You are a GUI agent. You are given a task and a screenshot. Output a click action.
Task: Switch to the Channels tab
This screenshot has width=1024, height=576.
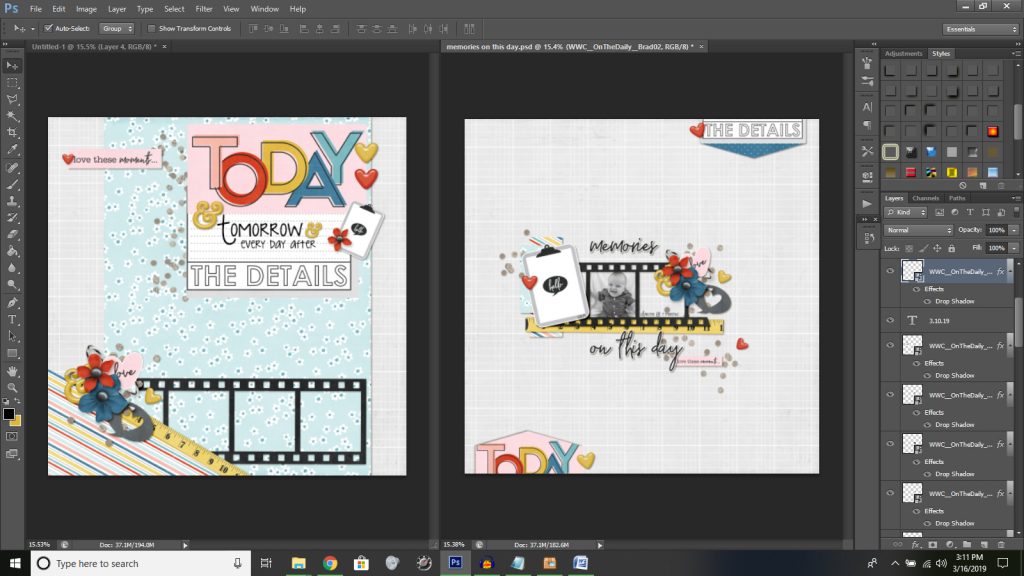926,197
